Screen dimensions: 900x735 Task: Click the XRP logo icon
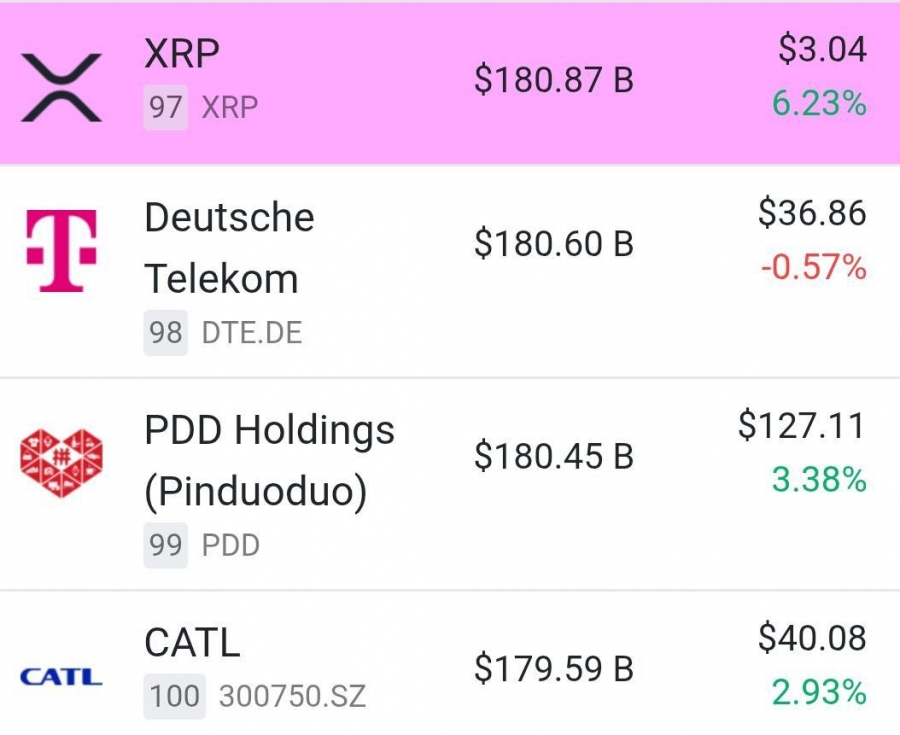61,80
